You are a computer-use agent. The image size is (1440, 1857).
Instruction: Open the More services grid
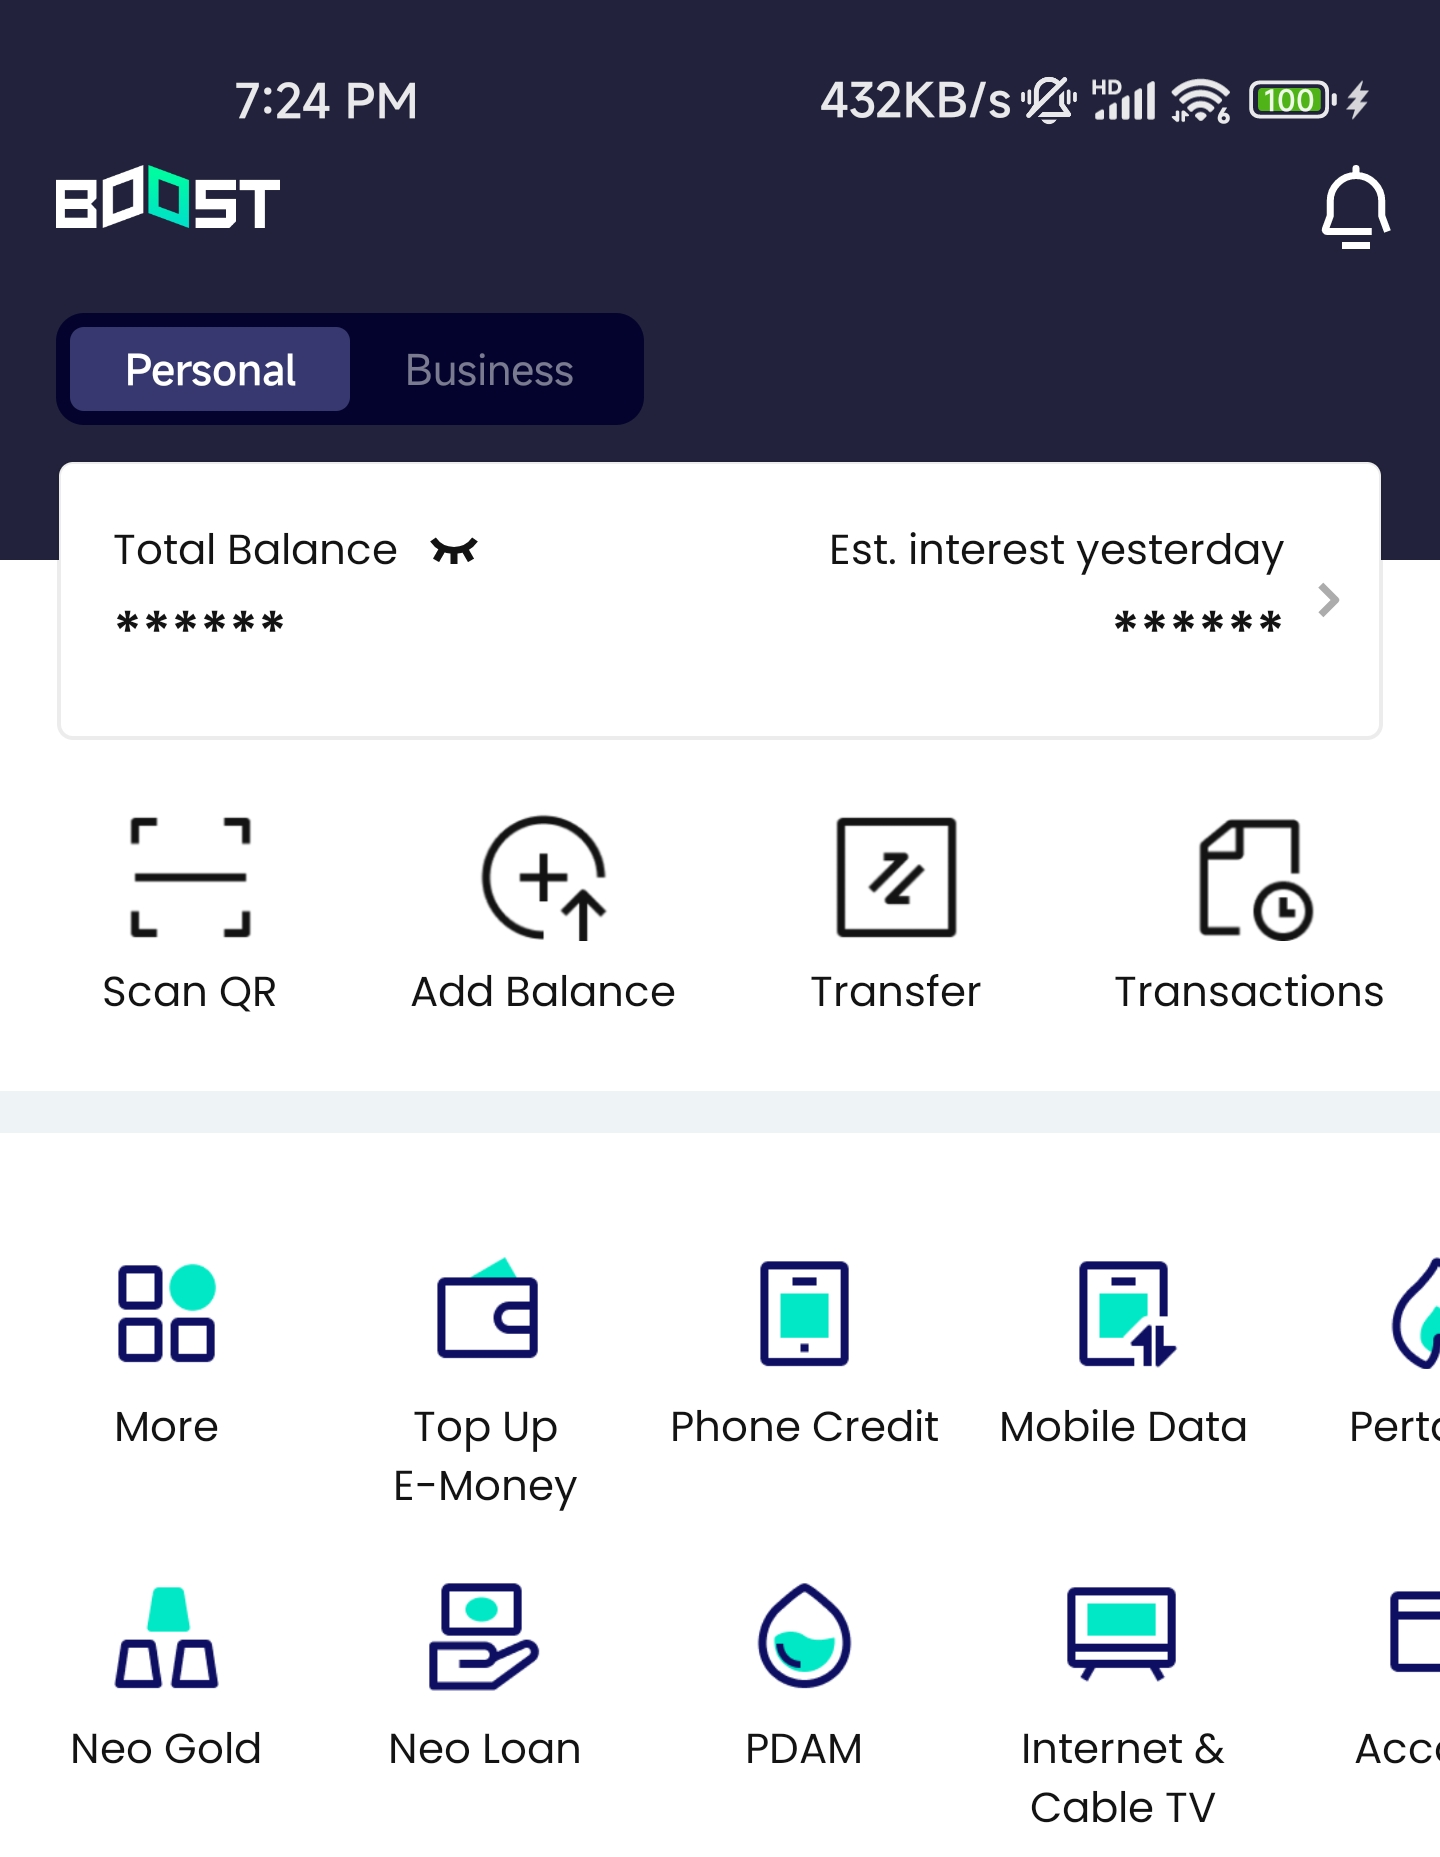pos(166,1313)
